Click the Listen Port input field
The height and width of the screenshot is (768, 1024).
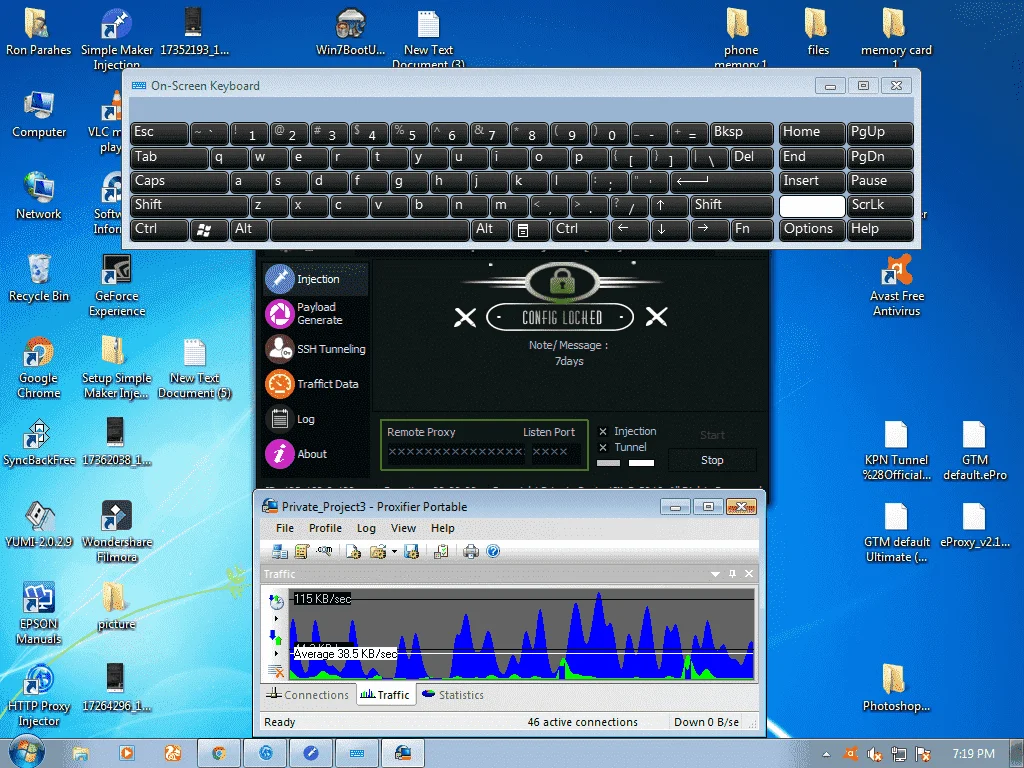pyautogui.click(x=556, y=452)
